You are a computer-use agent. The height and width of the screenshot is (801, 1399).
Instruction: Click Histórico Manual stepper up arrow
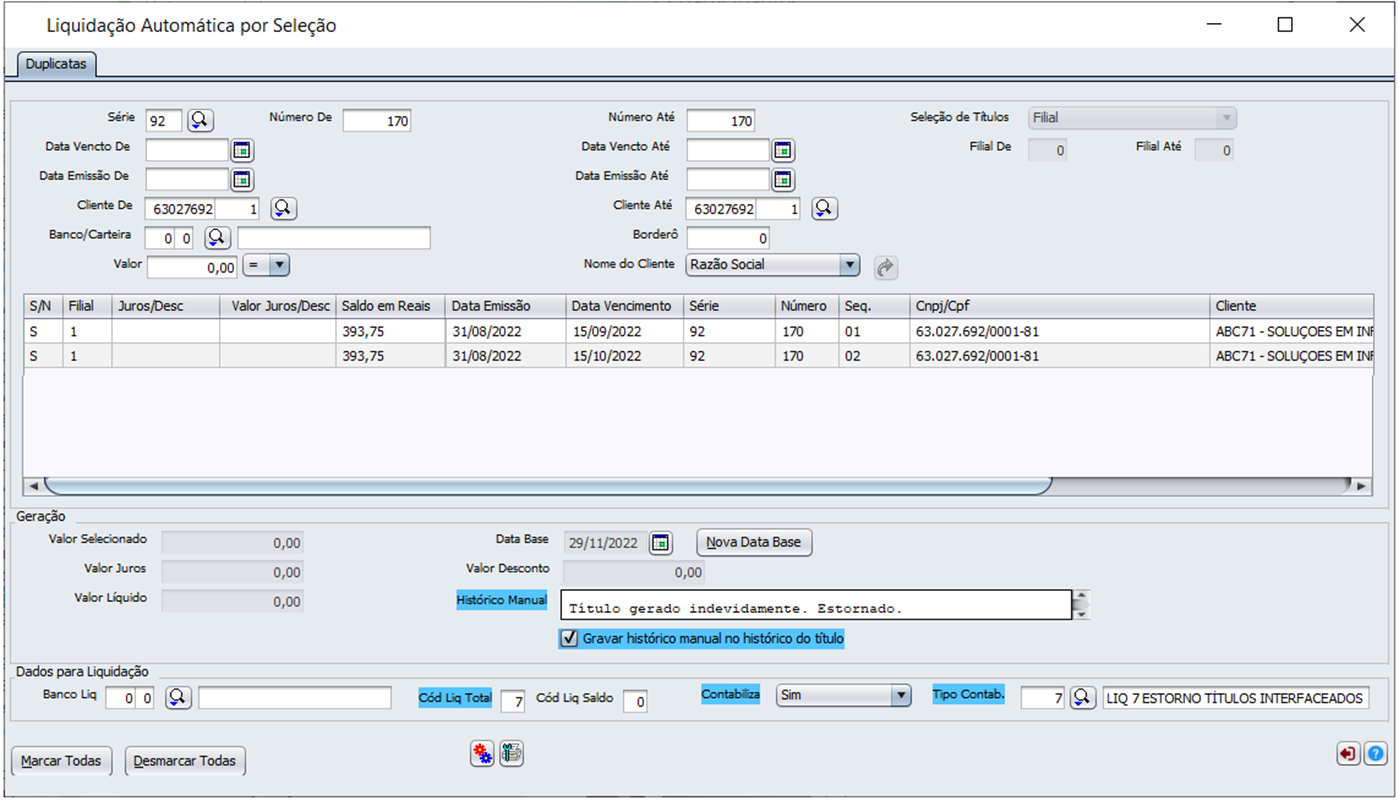click(1080, 598)
